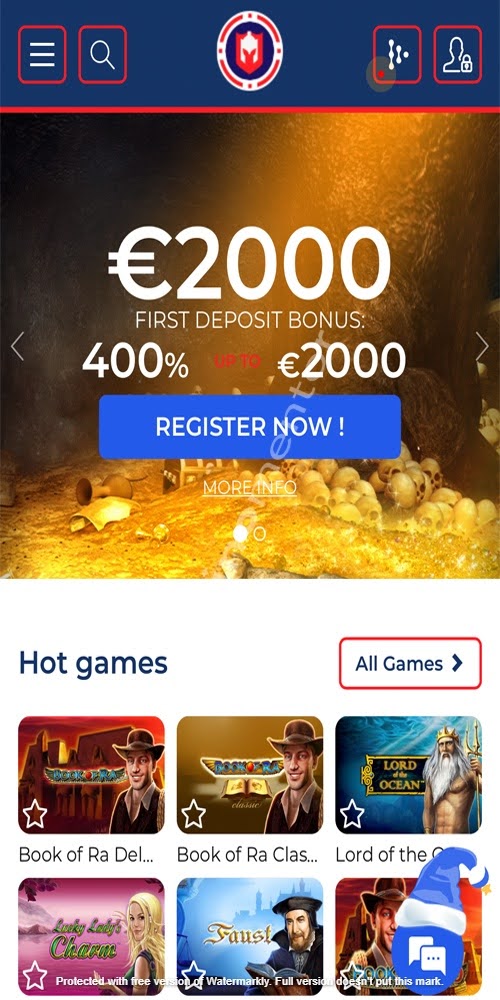Screen dimensions: 500x1000
Task: Open the filter settings icon
Action: click(x=397, y=55)
